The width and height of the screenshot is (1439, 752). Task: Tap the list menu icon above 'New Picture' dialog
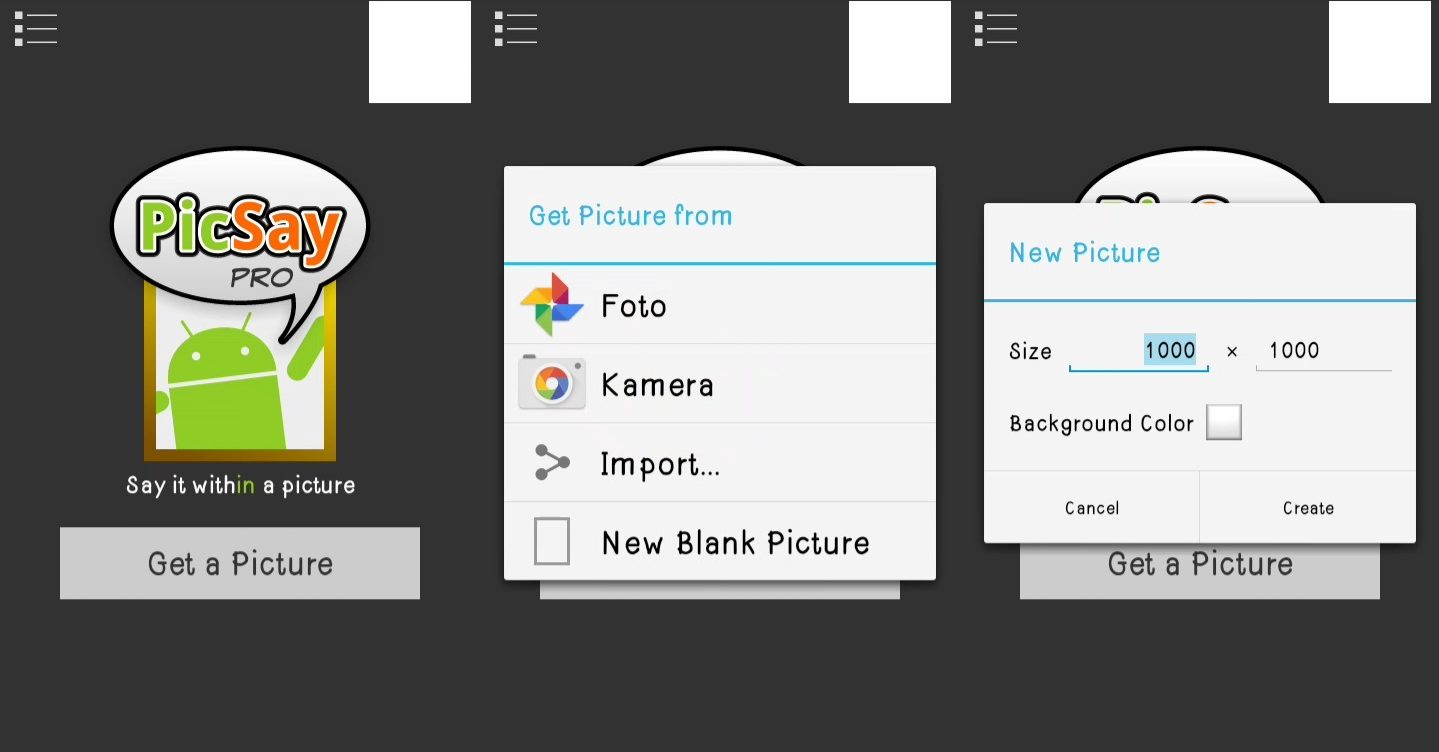996,29
